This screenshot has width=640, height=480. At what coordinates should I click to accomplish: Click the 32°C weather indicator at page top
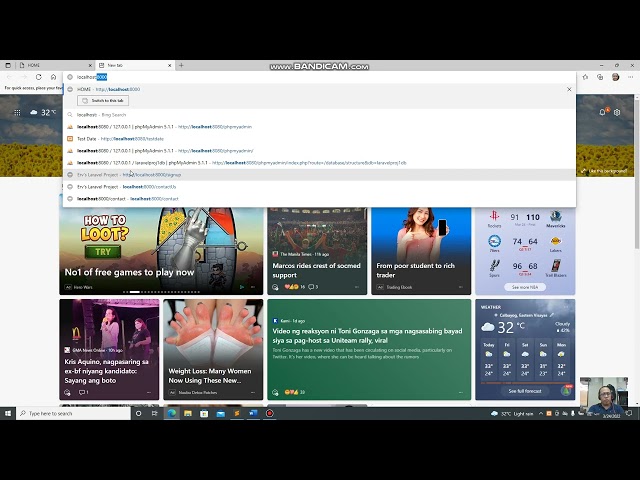43,113
